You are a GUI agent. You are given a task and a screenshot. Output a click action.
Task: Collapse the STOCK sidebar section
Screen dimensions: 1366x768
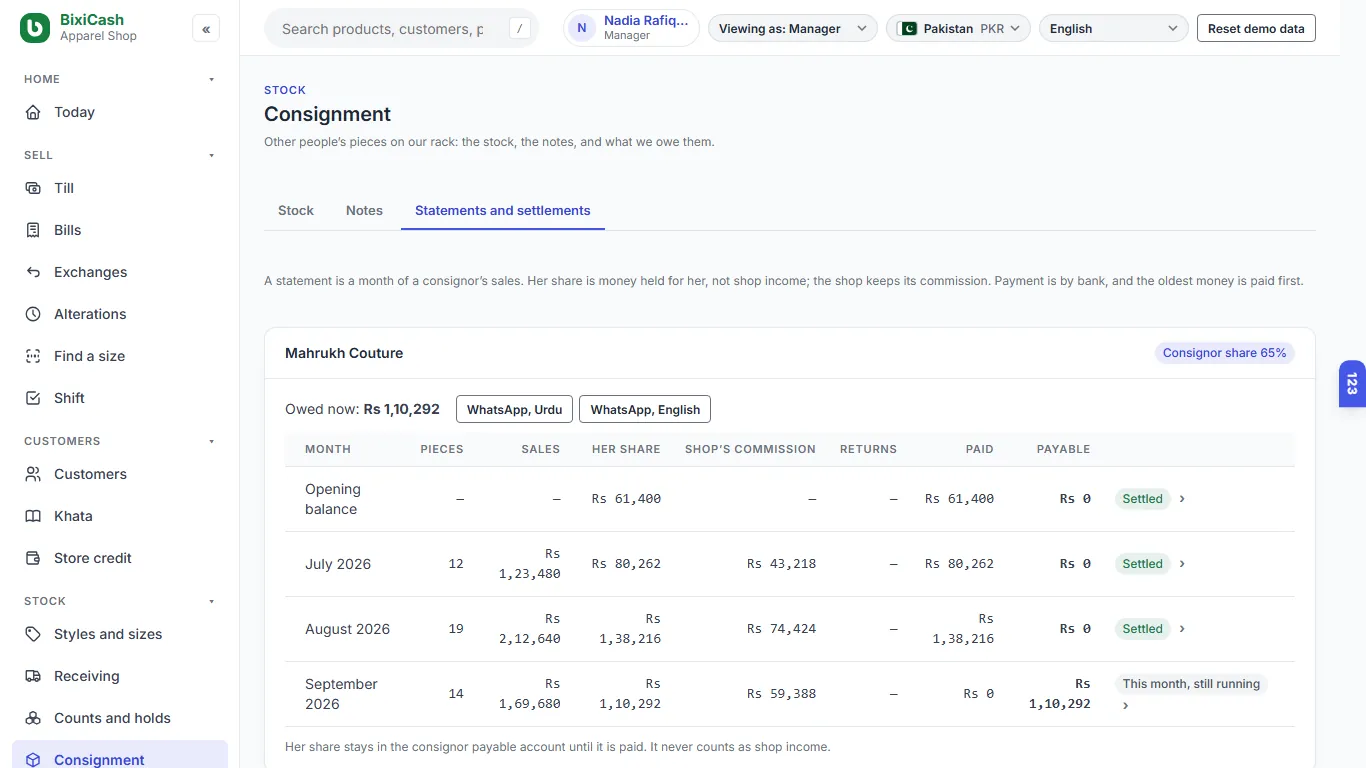211,601
